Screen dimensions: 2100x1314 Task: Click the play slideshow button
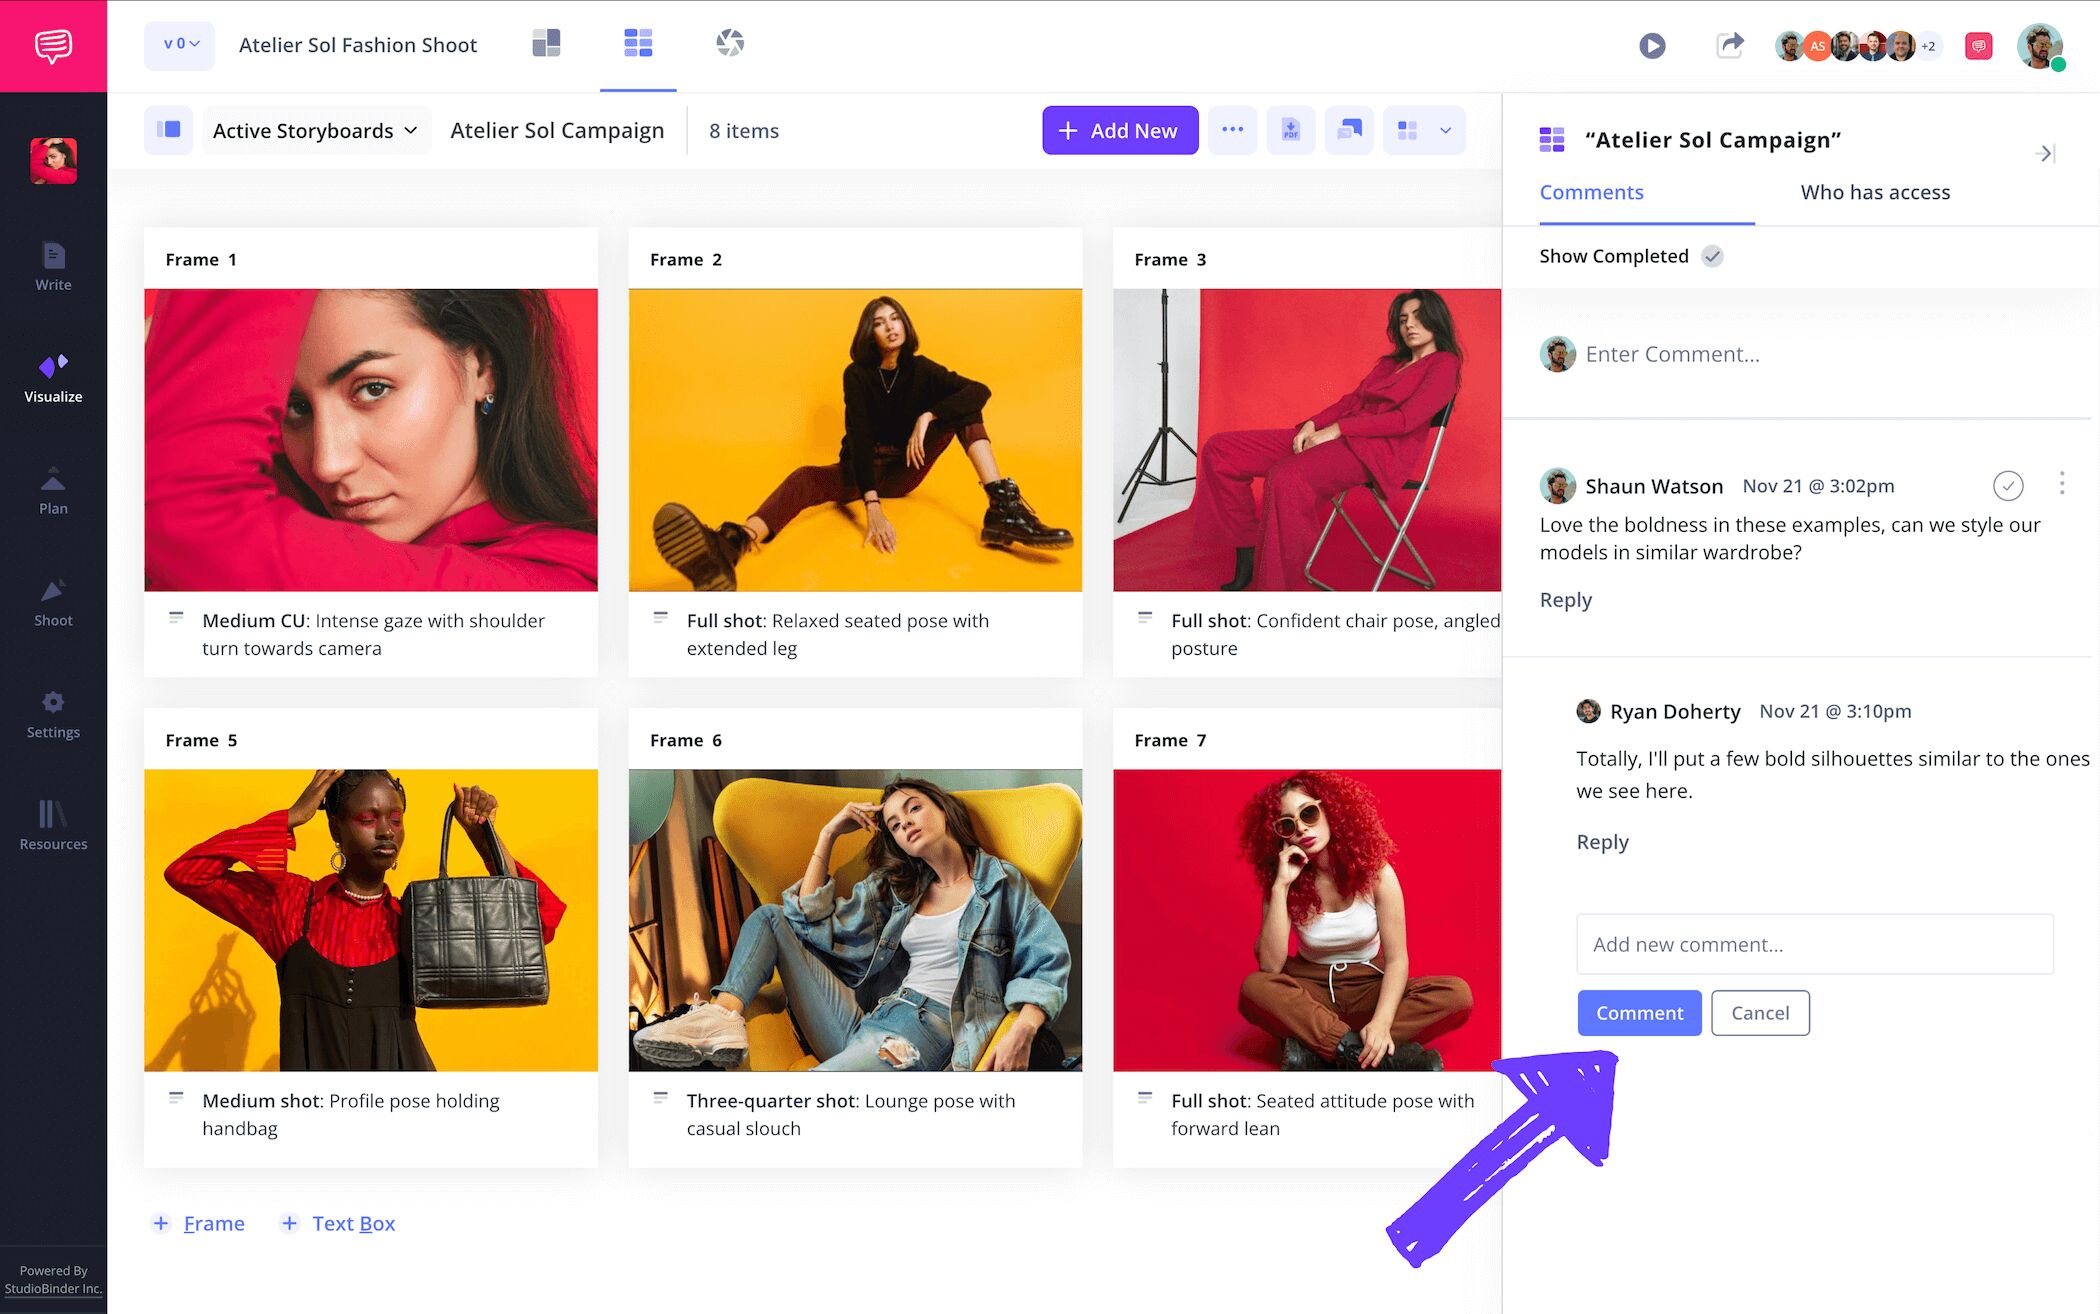(1652, 46)
